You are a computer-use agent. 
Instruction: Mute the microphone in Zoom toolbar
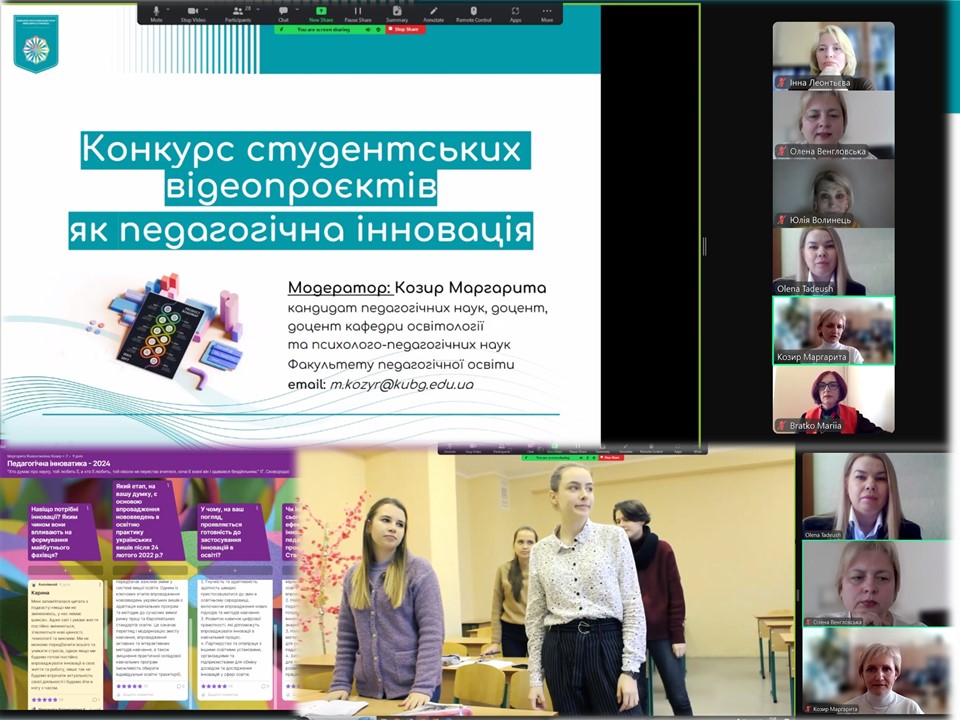pyautogui.click(x=156, y=12)
